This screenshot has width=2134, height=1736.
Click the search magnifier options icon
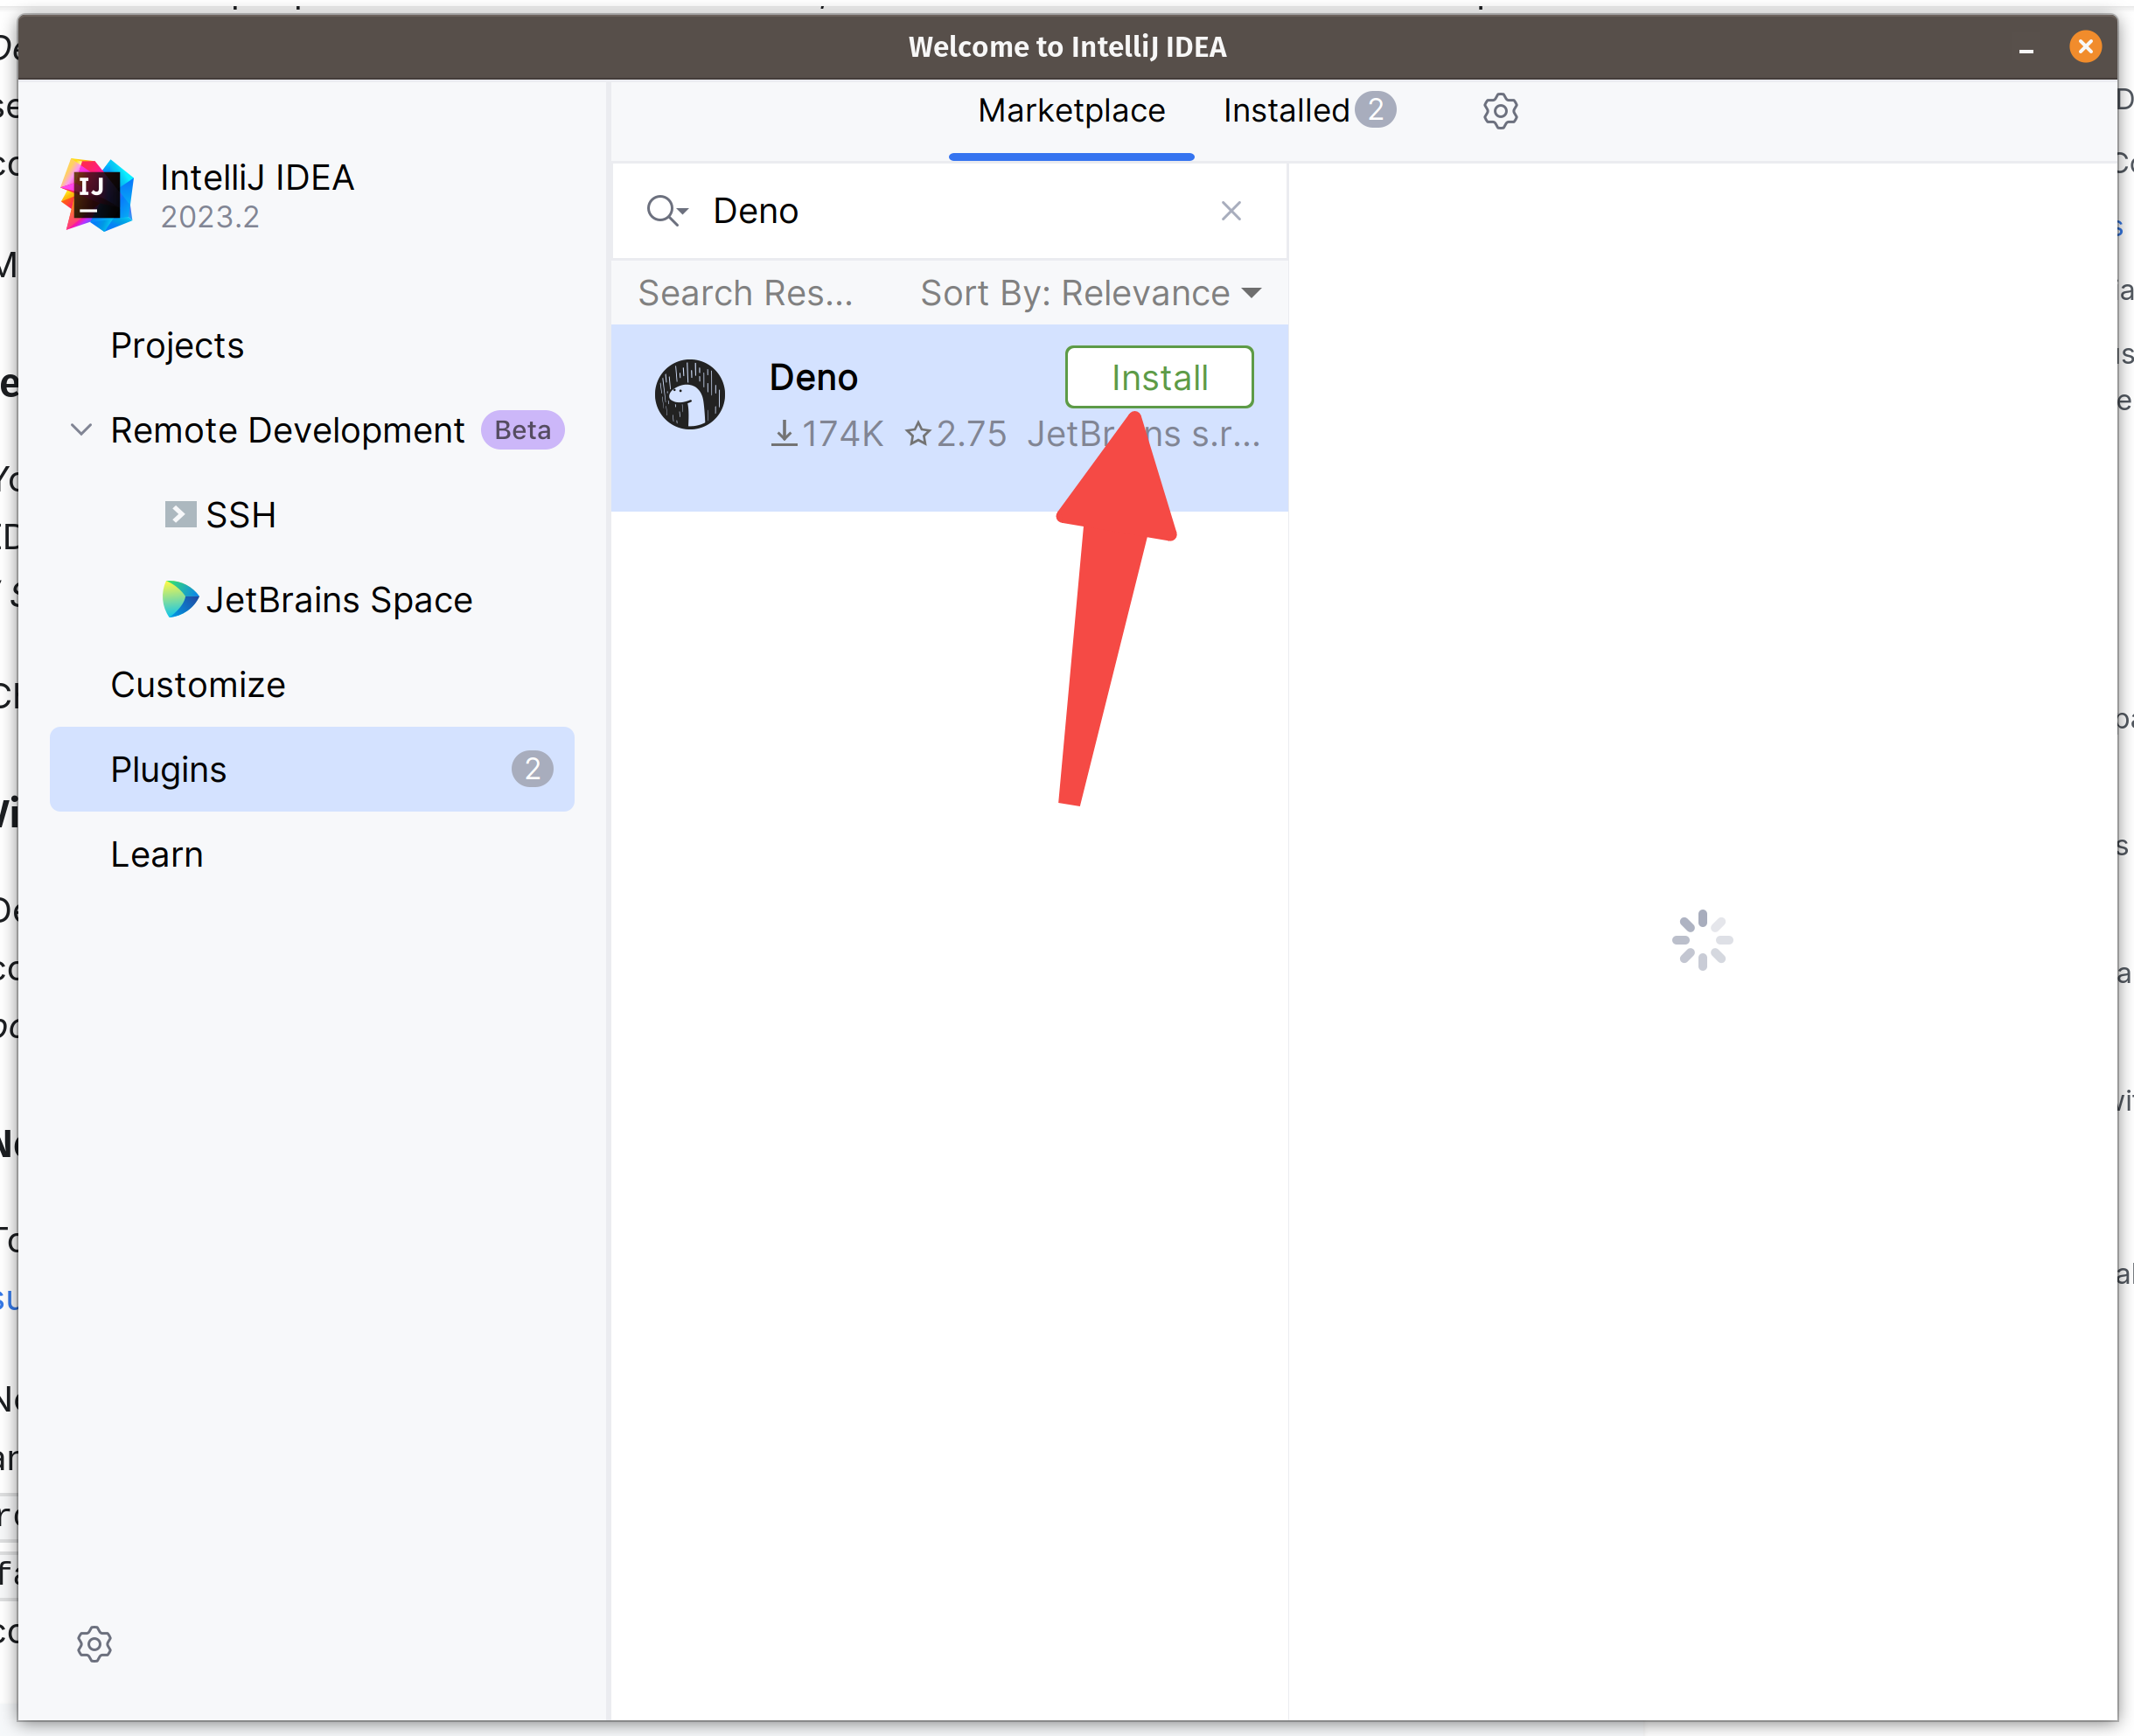coord(667,211)
